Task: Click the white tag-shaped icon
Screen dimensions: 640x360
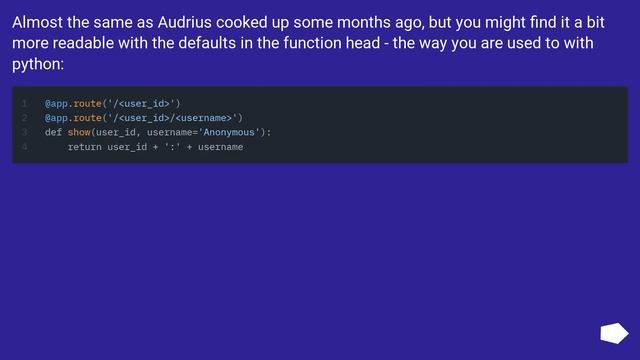Action: click(614, 333)
